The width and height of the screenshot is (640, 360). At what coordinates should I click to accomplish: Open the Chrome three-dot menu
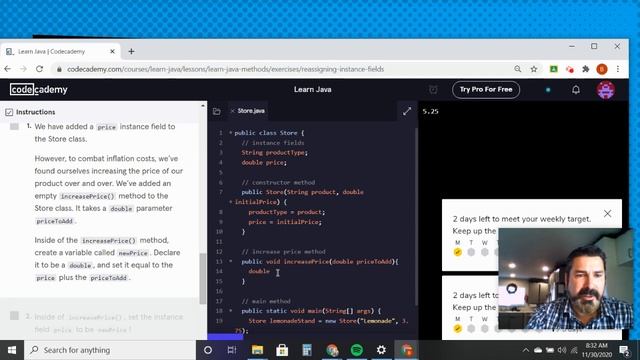coord(618,69)
